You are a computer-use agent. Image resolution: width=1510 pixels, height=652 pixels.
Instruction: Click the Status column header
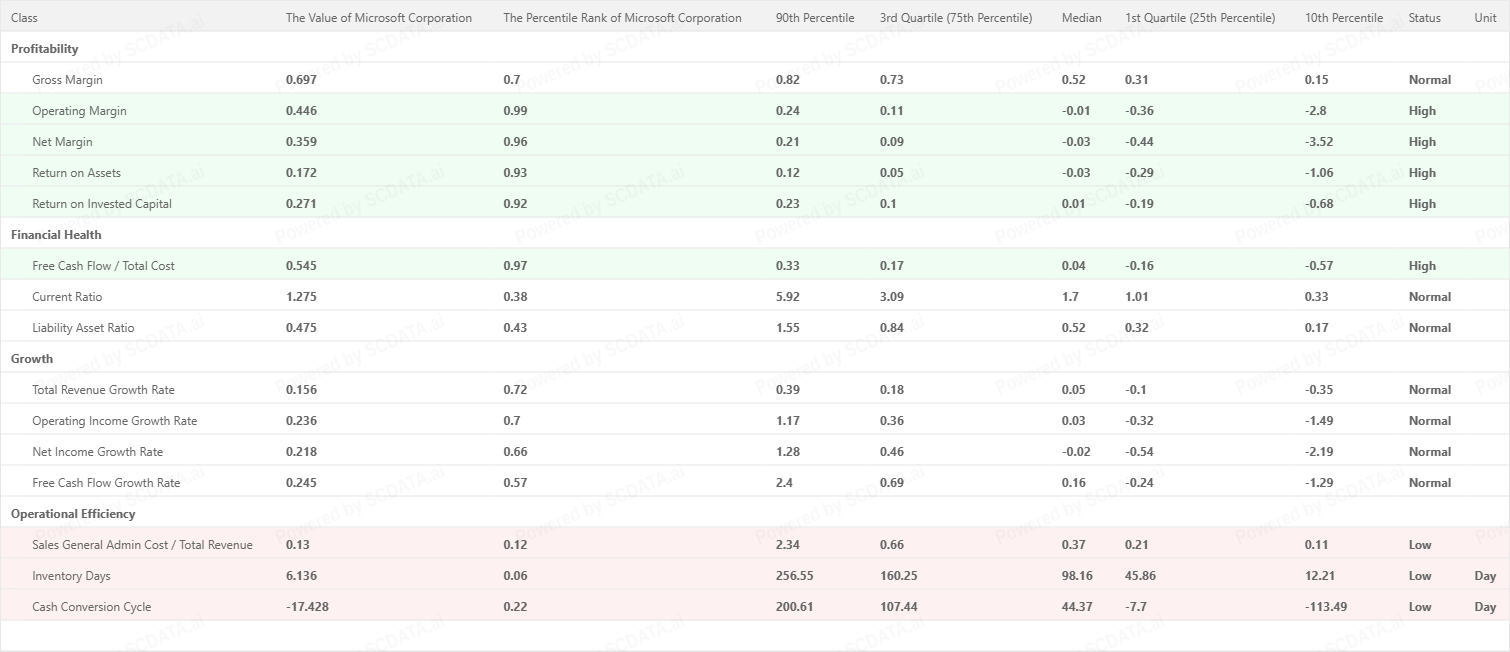tap(1424, 18)
